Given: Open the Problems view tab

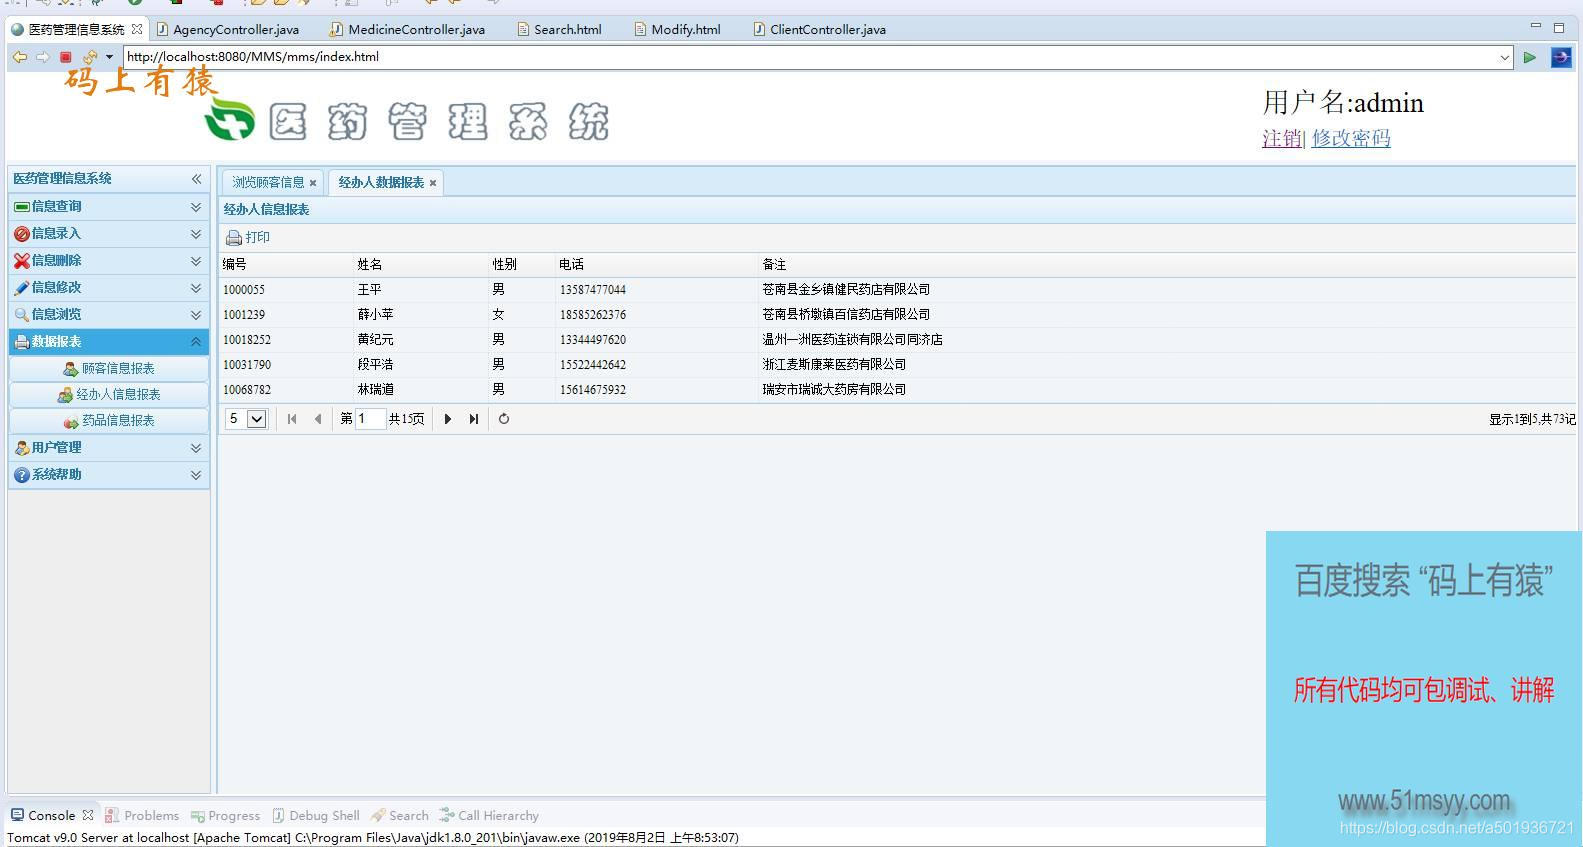Looking at the screenshot, I should (x=142, y=816).
